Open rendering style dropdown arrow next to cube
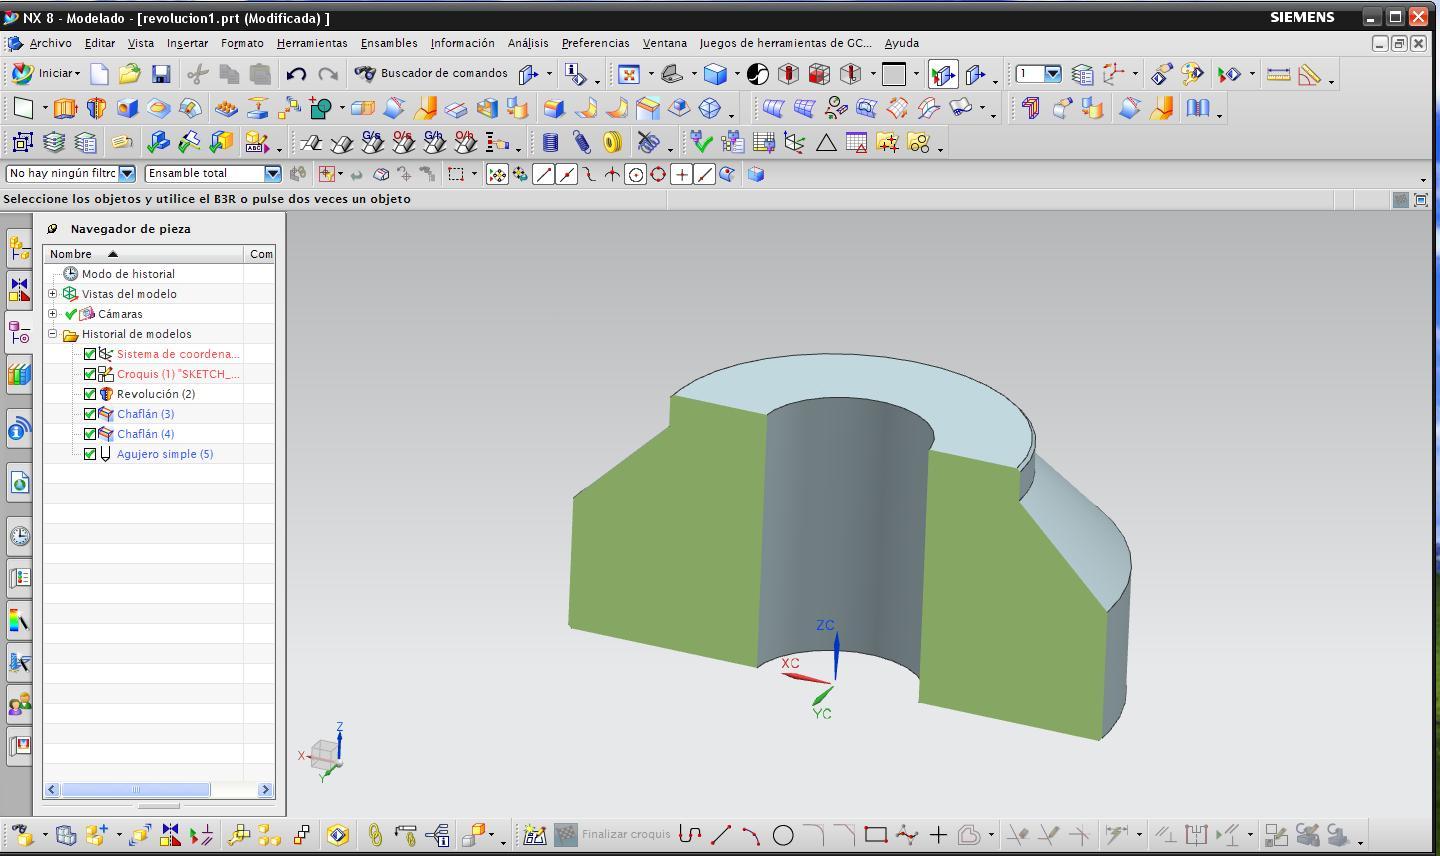 click(737, 74)
